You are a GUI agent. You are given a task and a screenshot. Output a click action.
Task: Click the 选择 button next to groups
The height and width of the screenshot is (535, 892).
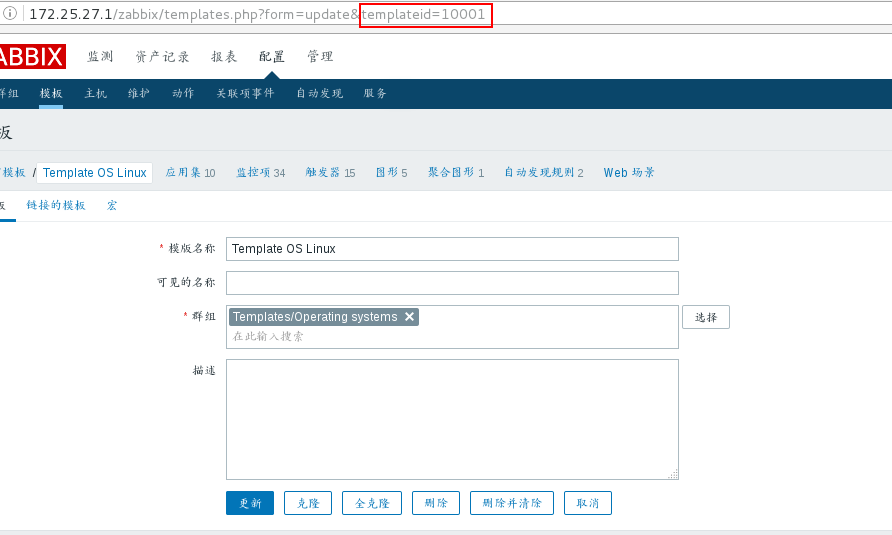tap(705, 317)
